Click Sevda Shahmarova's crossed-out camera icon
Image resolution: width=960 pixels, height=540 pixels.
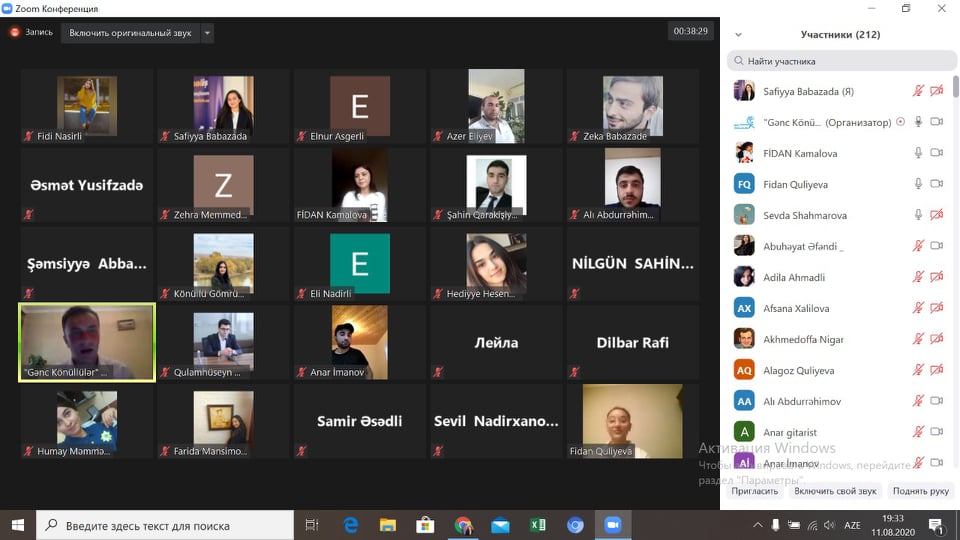click(937, 215)
